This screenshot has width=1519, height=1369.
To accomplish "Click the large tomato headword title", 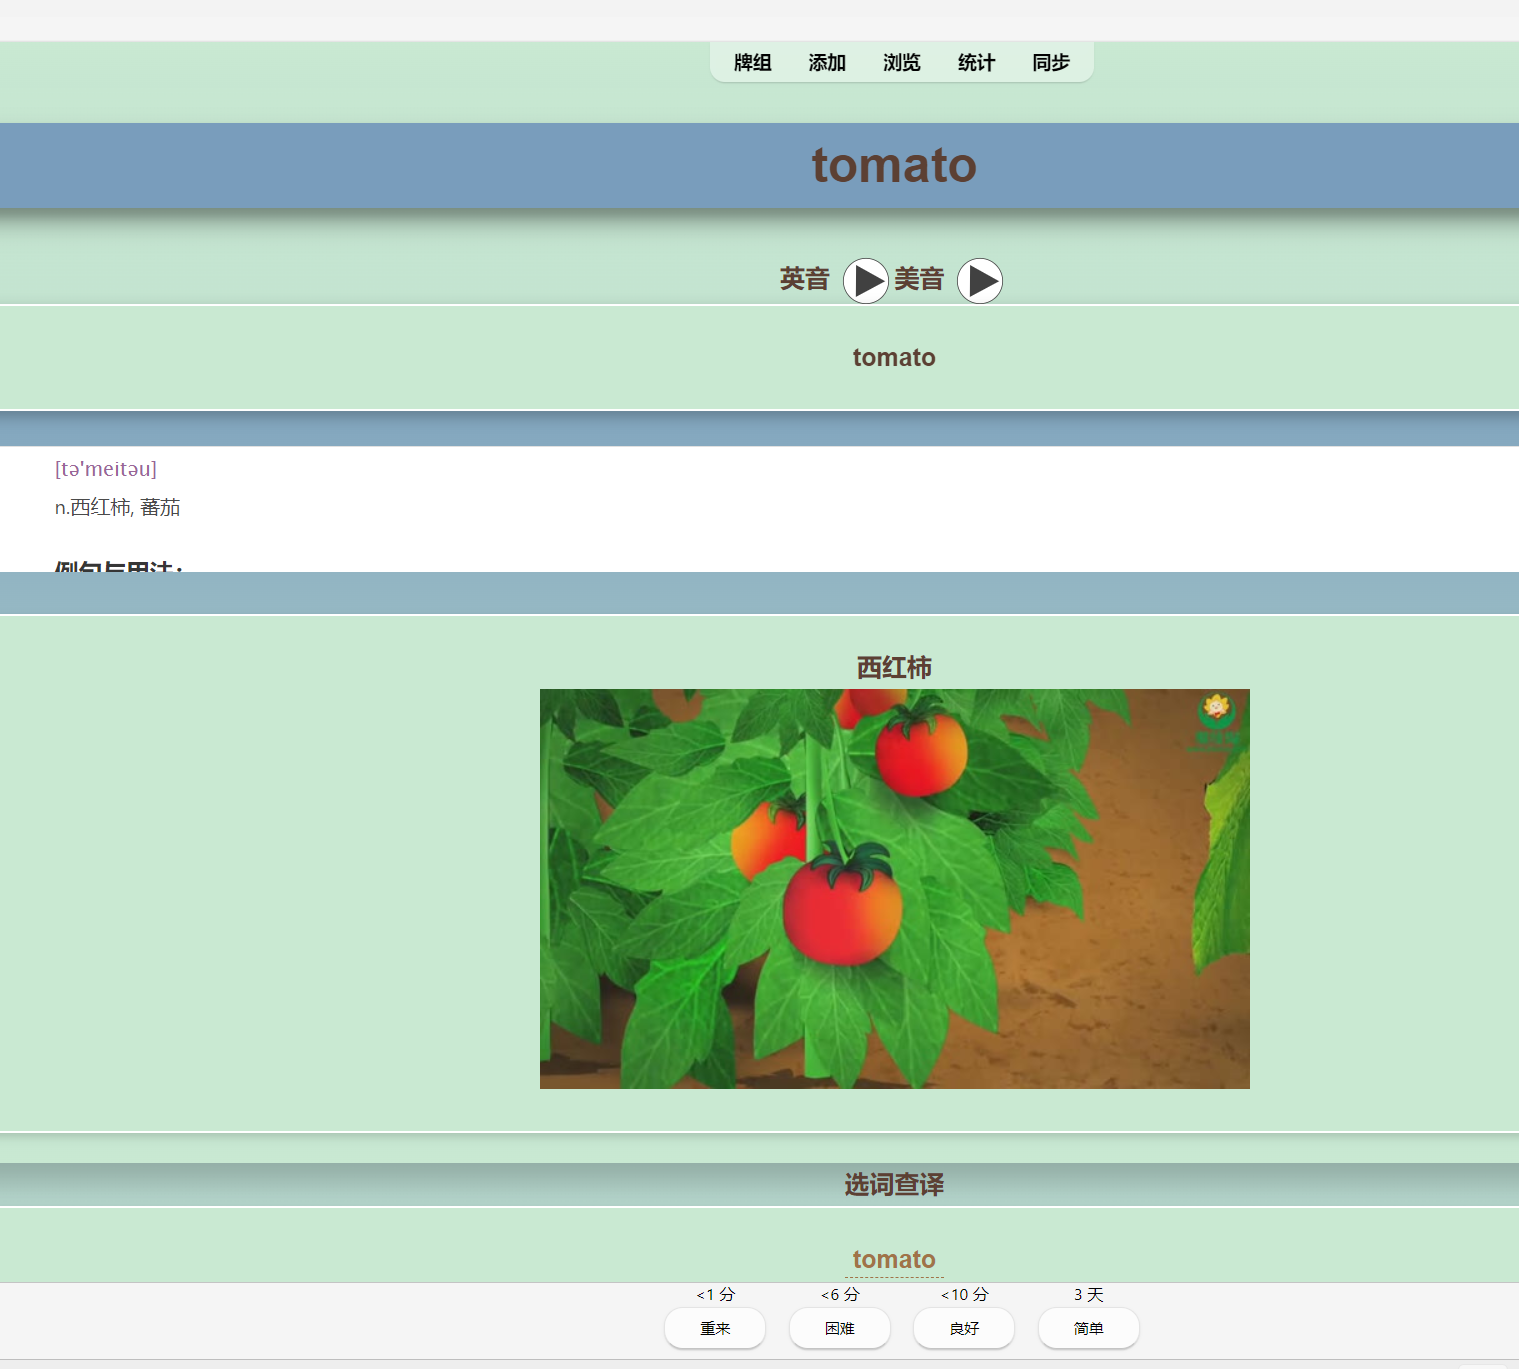I will (894, 165).
